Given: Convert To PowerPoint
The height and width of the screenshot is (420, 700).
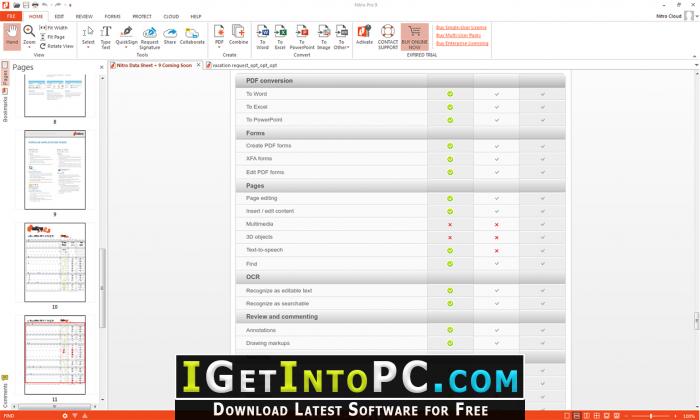Looking at the screenshot, I should [x=302, y=37].
